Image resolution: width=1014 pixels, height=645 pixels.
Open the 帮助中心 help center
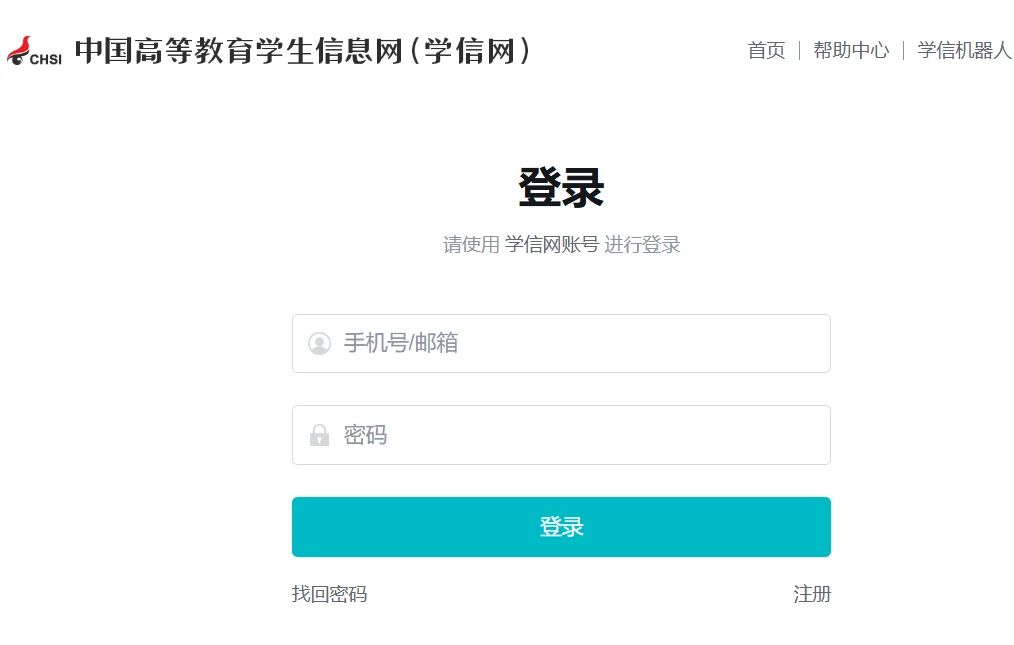851,50
